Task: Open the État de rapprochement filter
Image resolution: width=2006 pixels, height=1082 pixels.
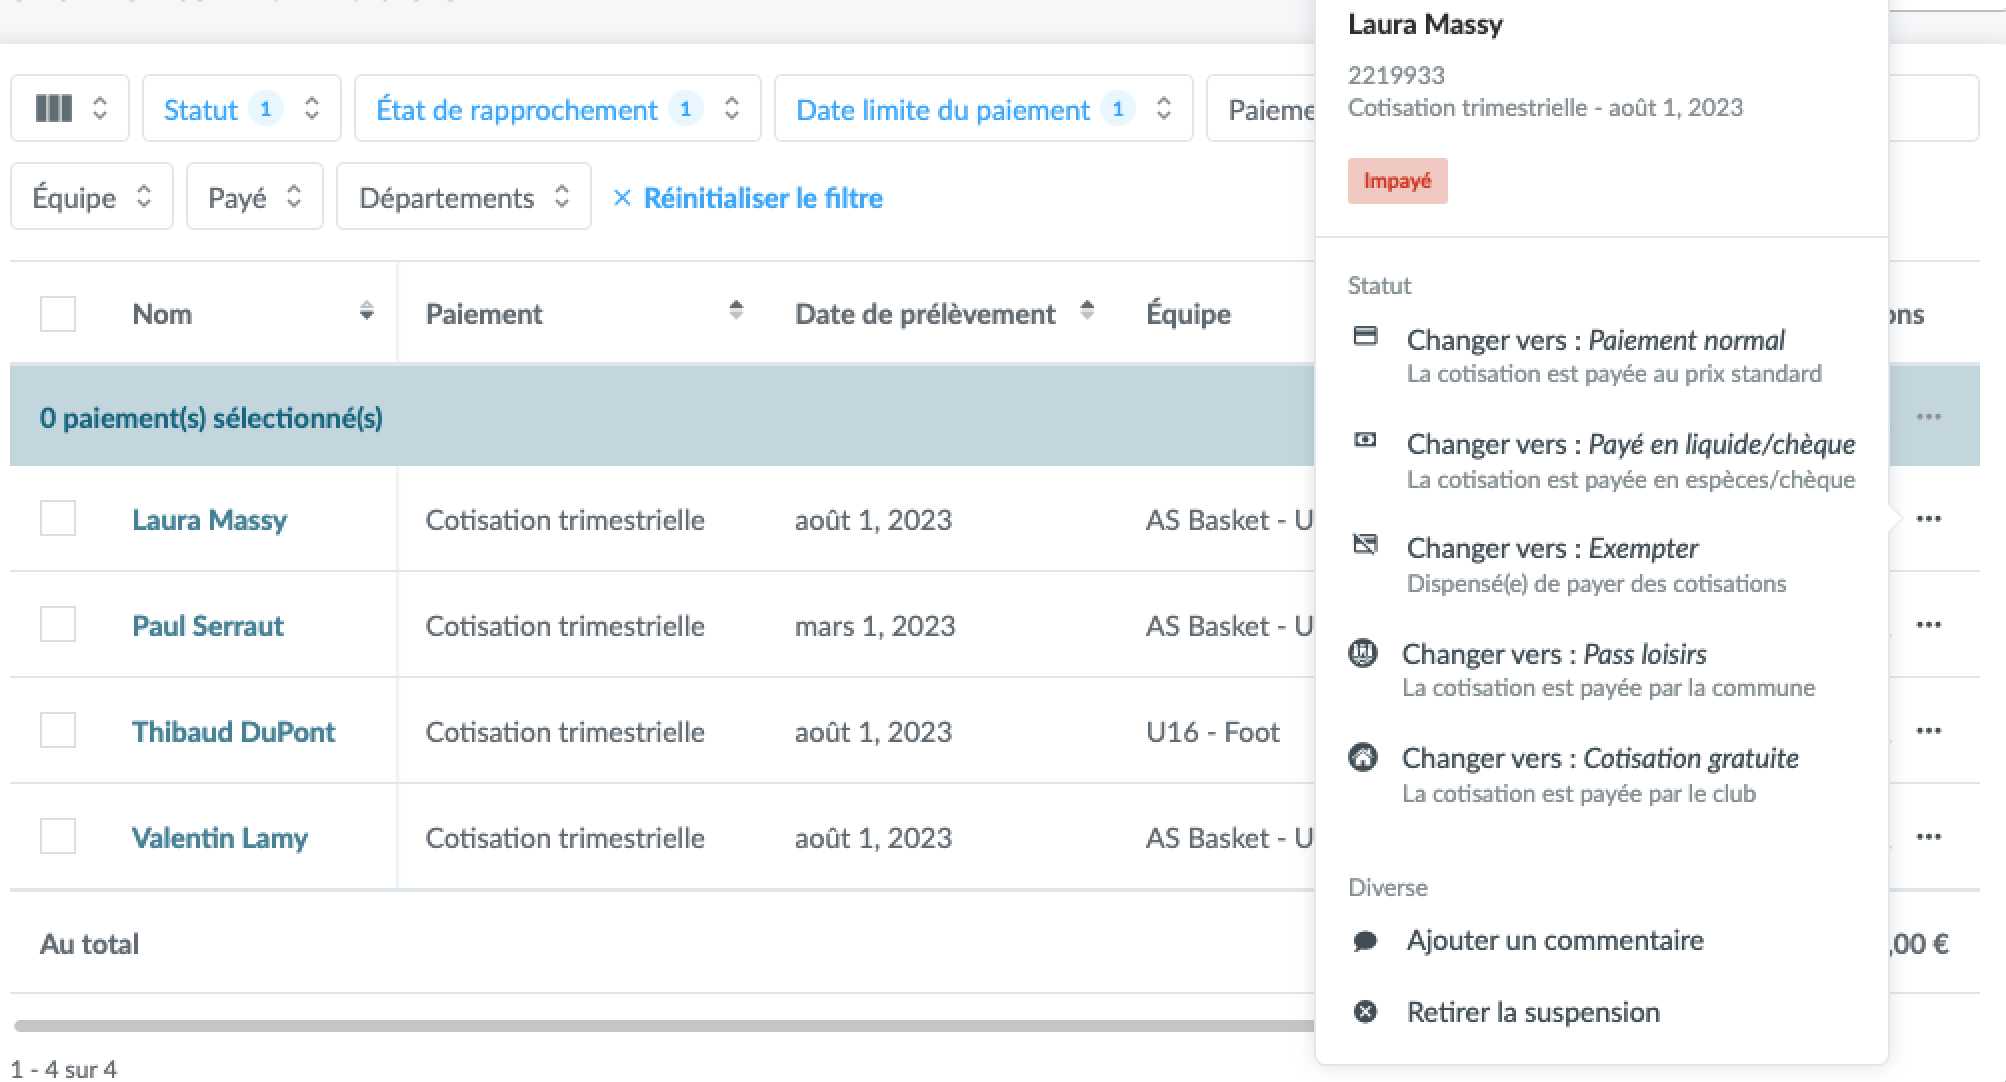Action: coord(557,108)
